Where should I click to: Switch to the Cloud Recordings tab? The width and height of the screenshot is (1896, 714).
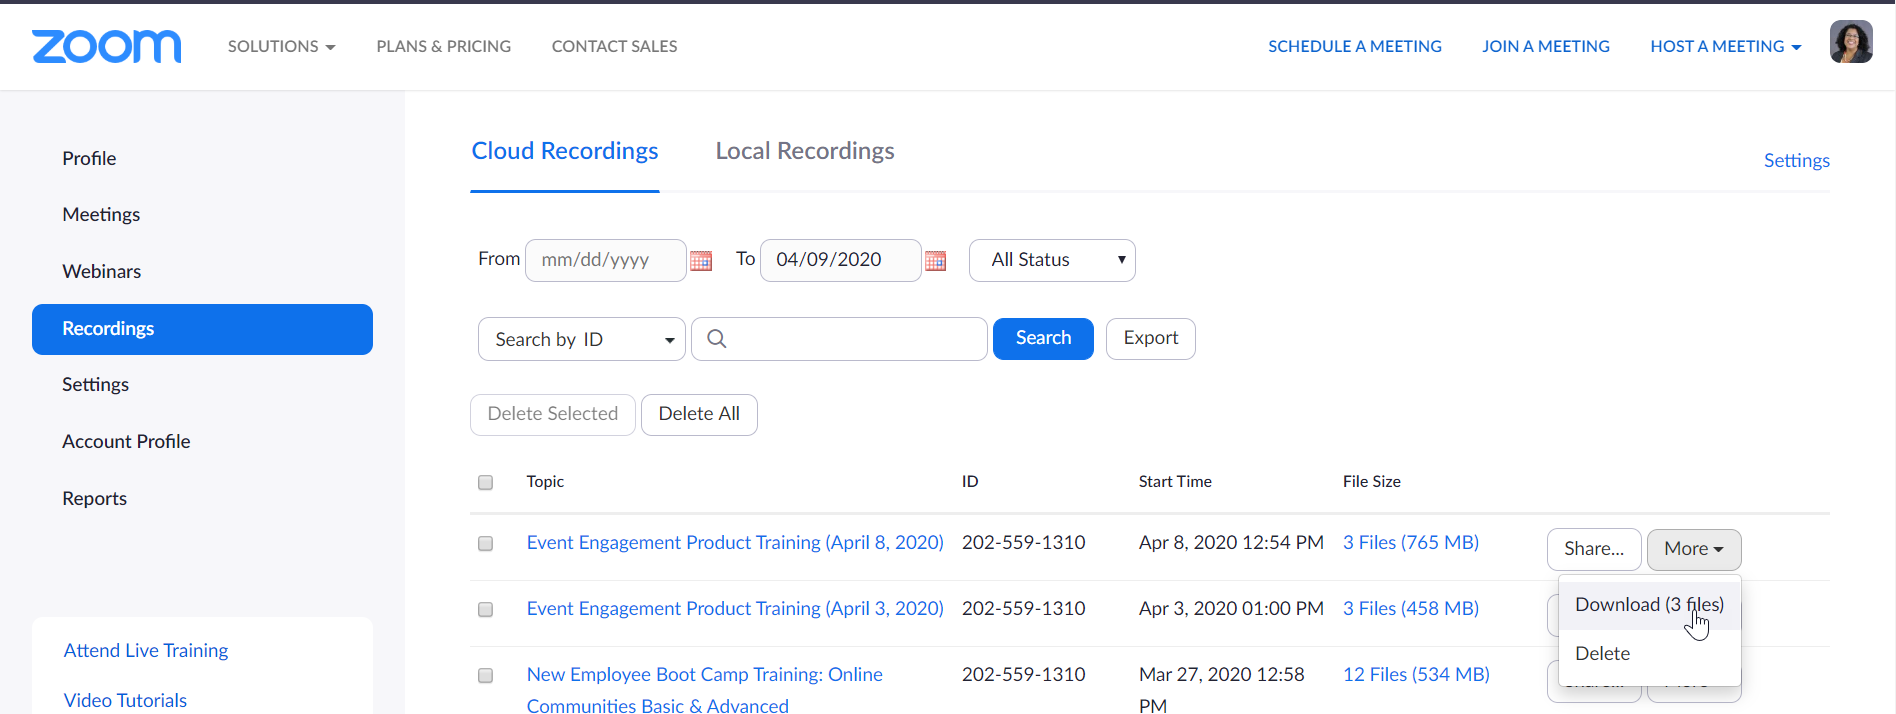pyautogui.click(x=565, y=151)
